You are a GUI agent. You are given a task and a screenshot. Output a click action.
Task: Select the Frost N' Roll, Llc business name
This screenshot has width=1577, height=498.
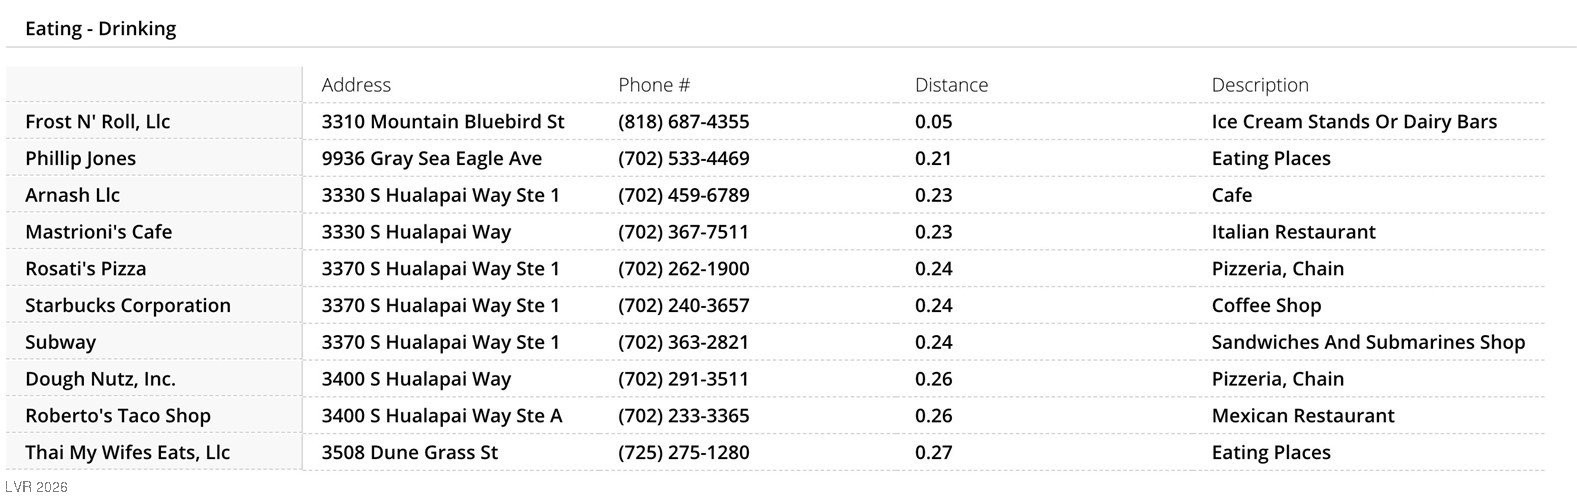pyautogui.click(x=97, y=122)
